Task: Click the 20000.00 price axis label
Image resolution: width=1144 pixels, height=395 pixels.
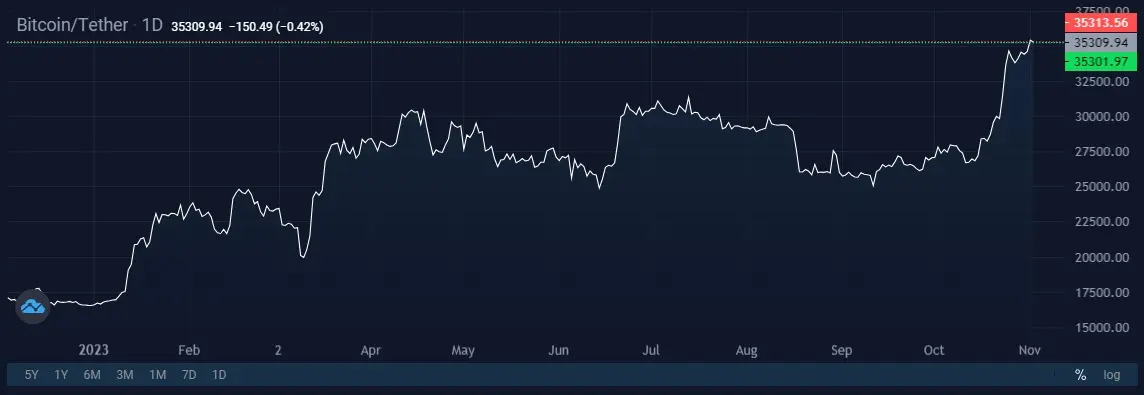Action: pyautogui.click(x=1102, y=257)
